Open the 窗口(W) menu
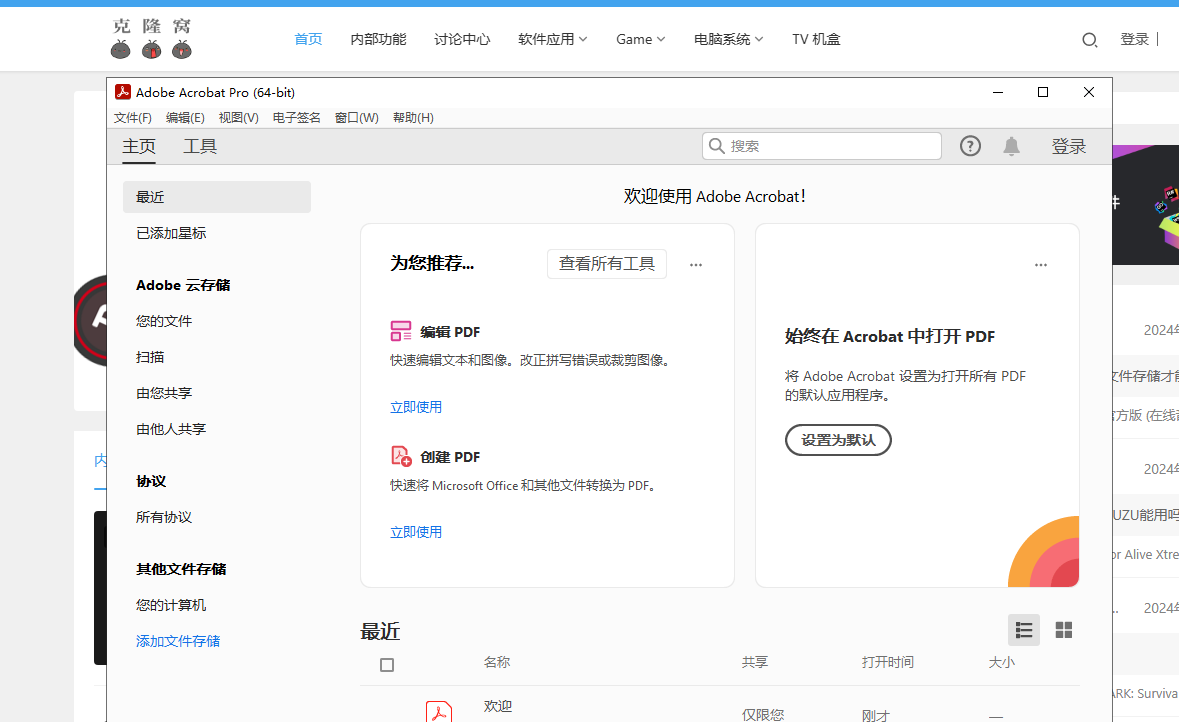The width and height of the screenshot is (1179, 722). pyautogui.click(x=356, y=117)
